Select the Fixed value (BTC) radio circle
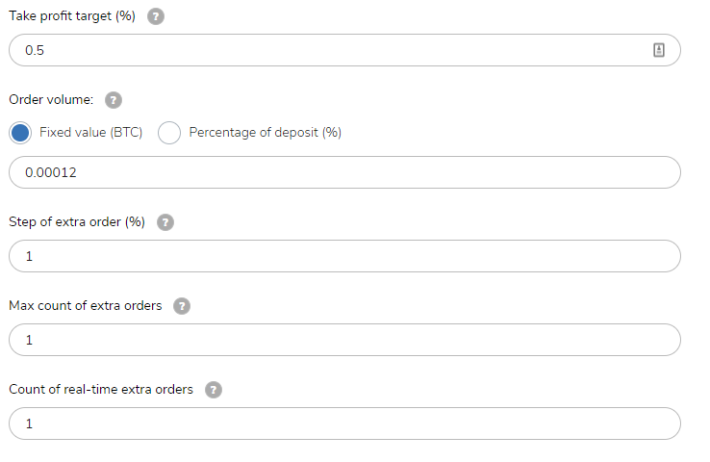Image resolution: width=710 pixels, height=462 pixels. click(x=20, y=133)
